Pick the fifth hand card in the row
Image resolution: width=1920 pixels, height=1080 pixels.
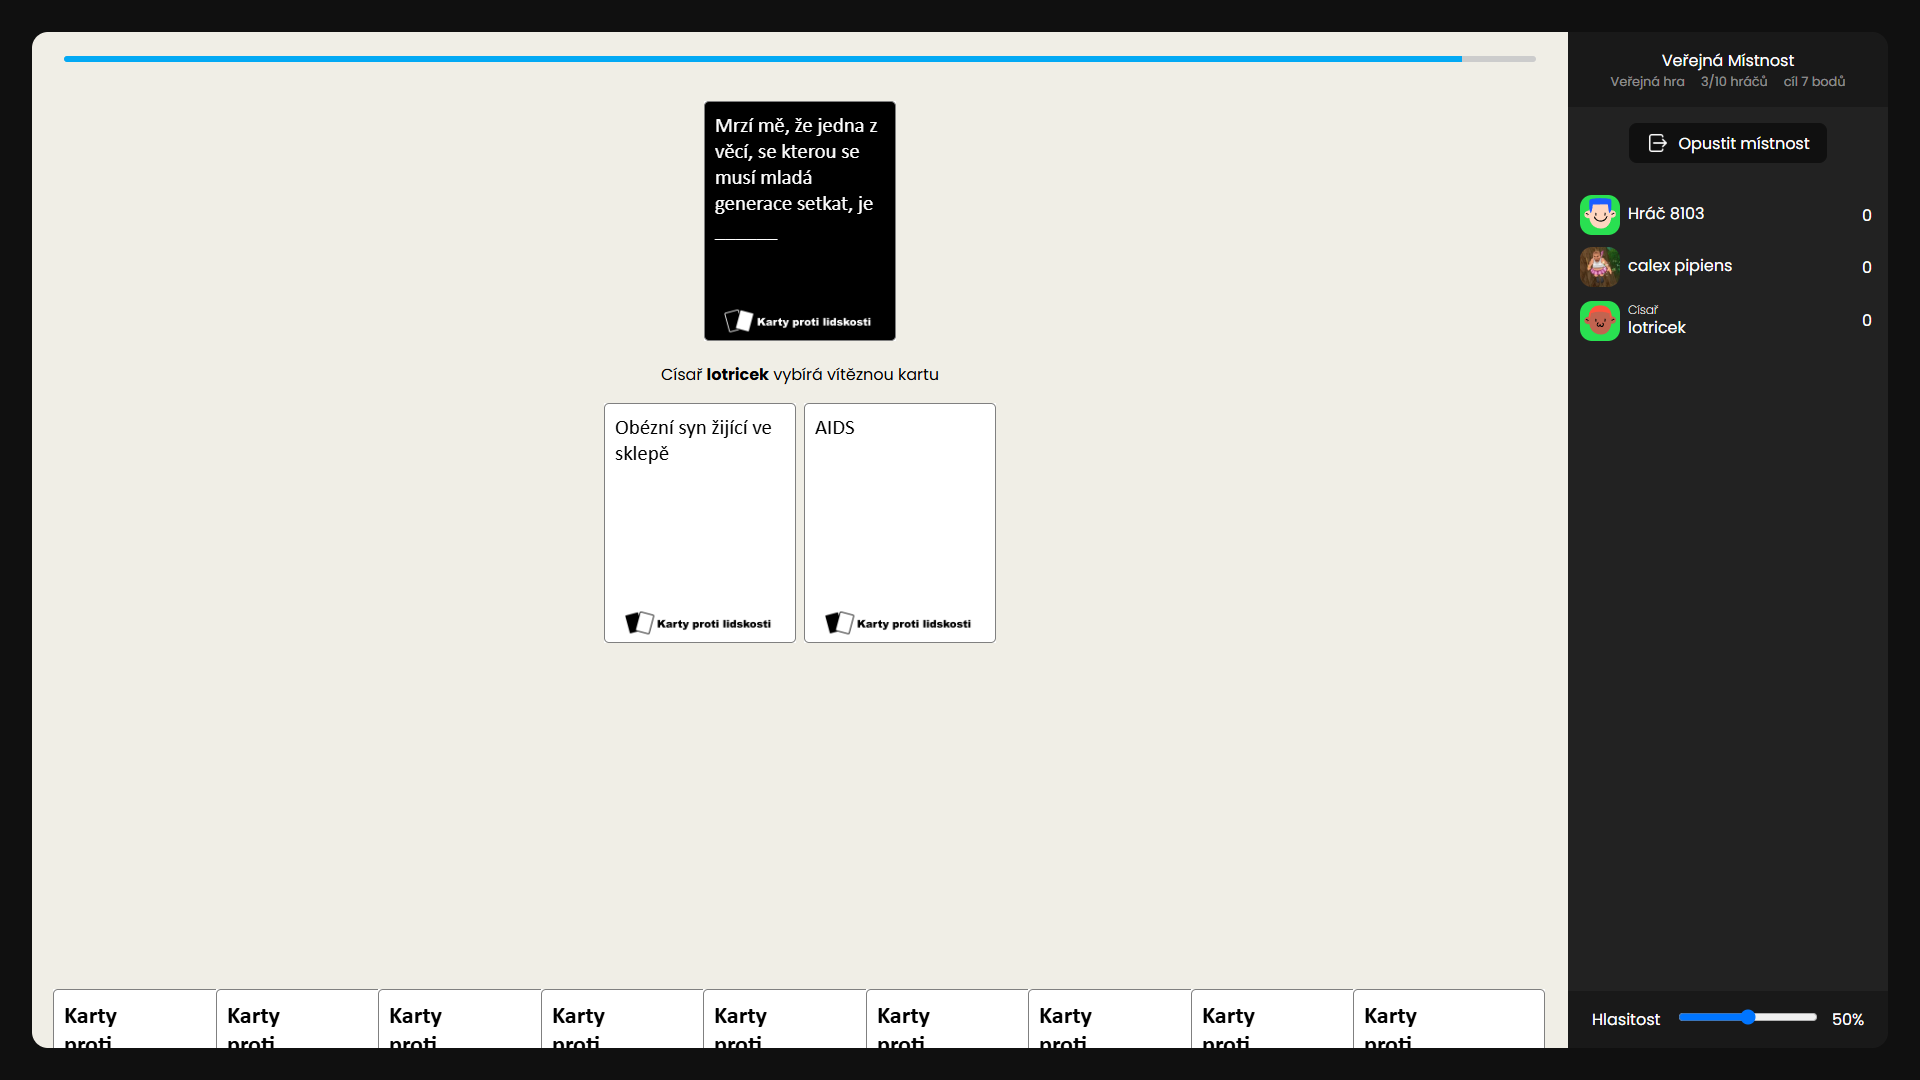pos(784,1020)
